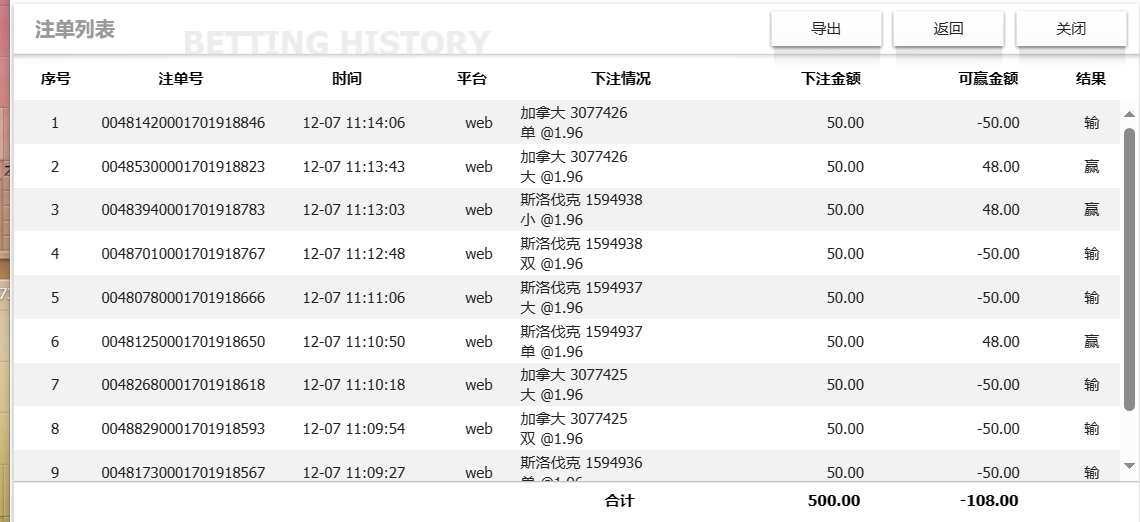Select row 2 order 00485300001701918823
Screen dimensions: 1140x522
pyautogui.click(x=183, y=167)
